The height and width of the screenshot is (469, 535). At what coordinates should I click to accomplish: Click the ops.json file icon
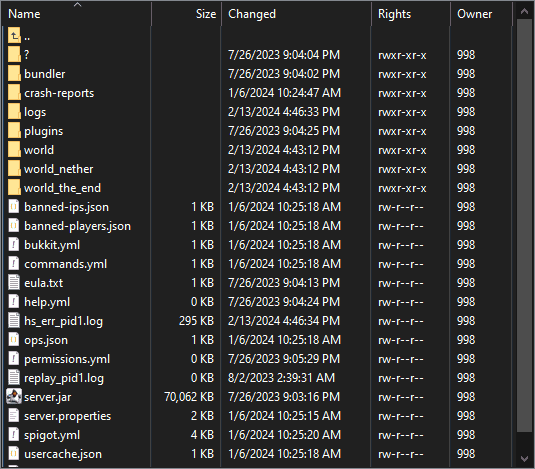(x=14, y=340)
